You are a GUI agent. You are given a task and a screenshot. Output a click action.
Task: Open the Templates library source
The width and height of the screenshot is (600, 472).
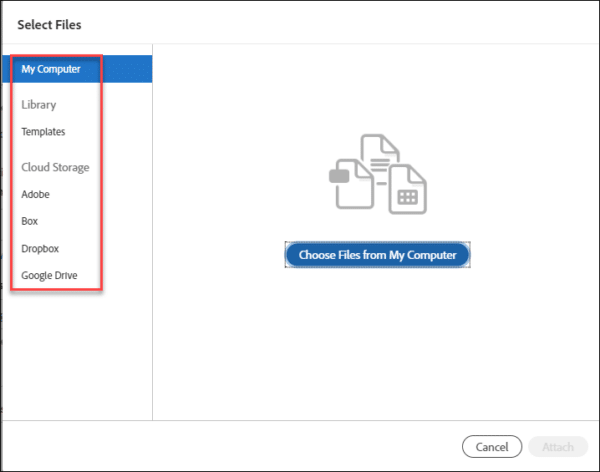[43, 131]
